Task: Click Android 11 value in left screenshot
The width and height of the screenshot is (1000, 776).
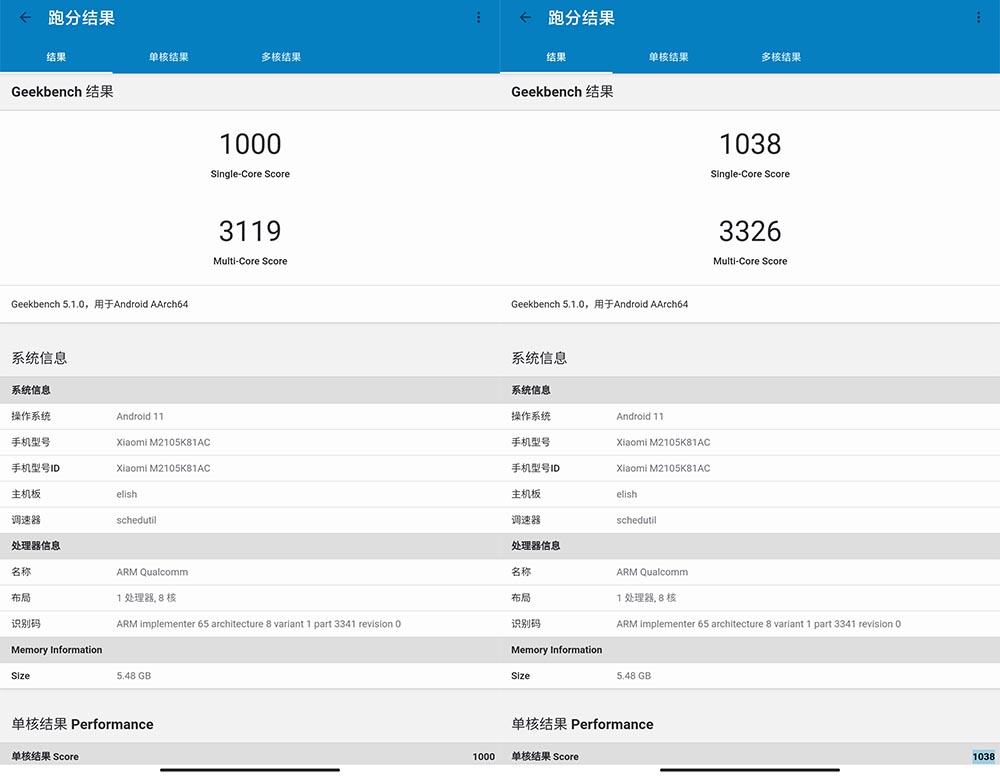Action: (140, 416)
